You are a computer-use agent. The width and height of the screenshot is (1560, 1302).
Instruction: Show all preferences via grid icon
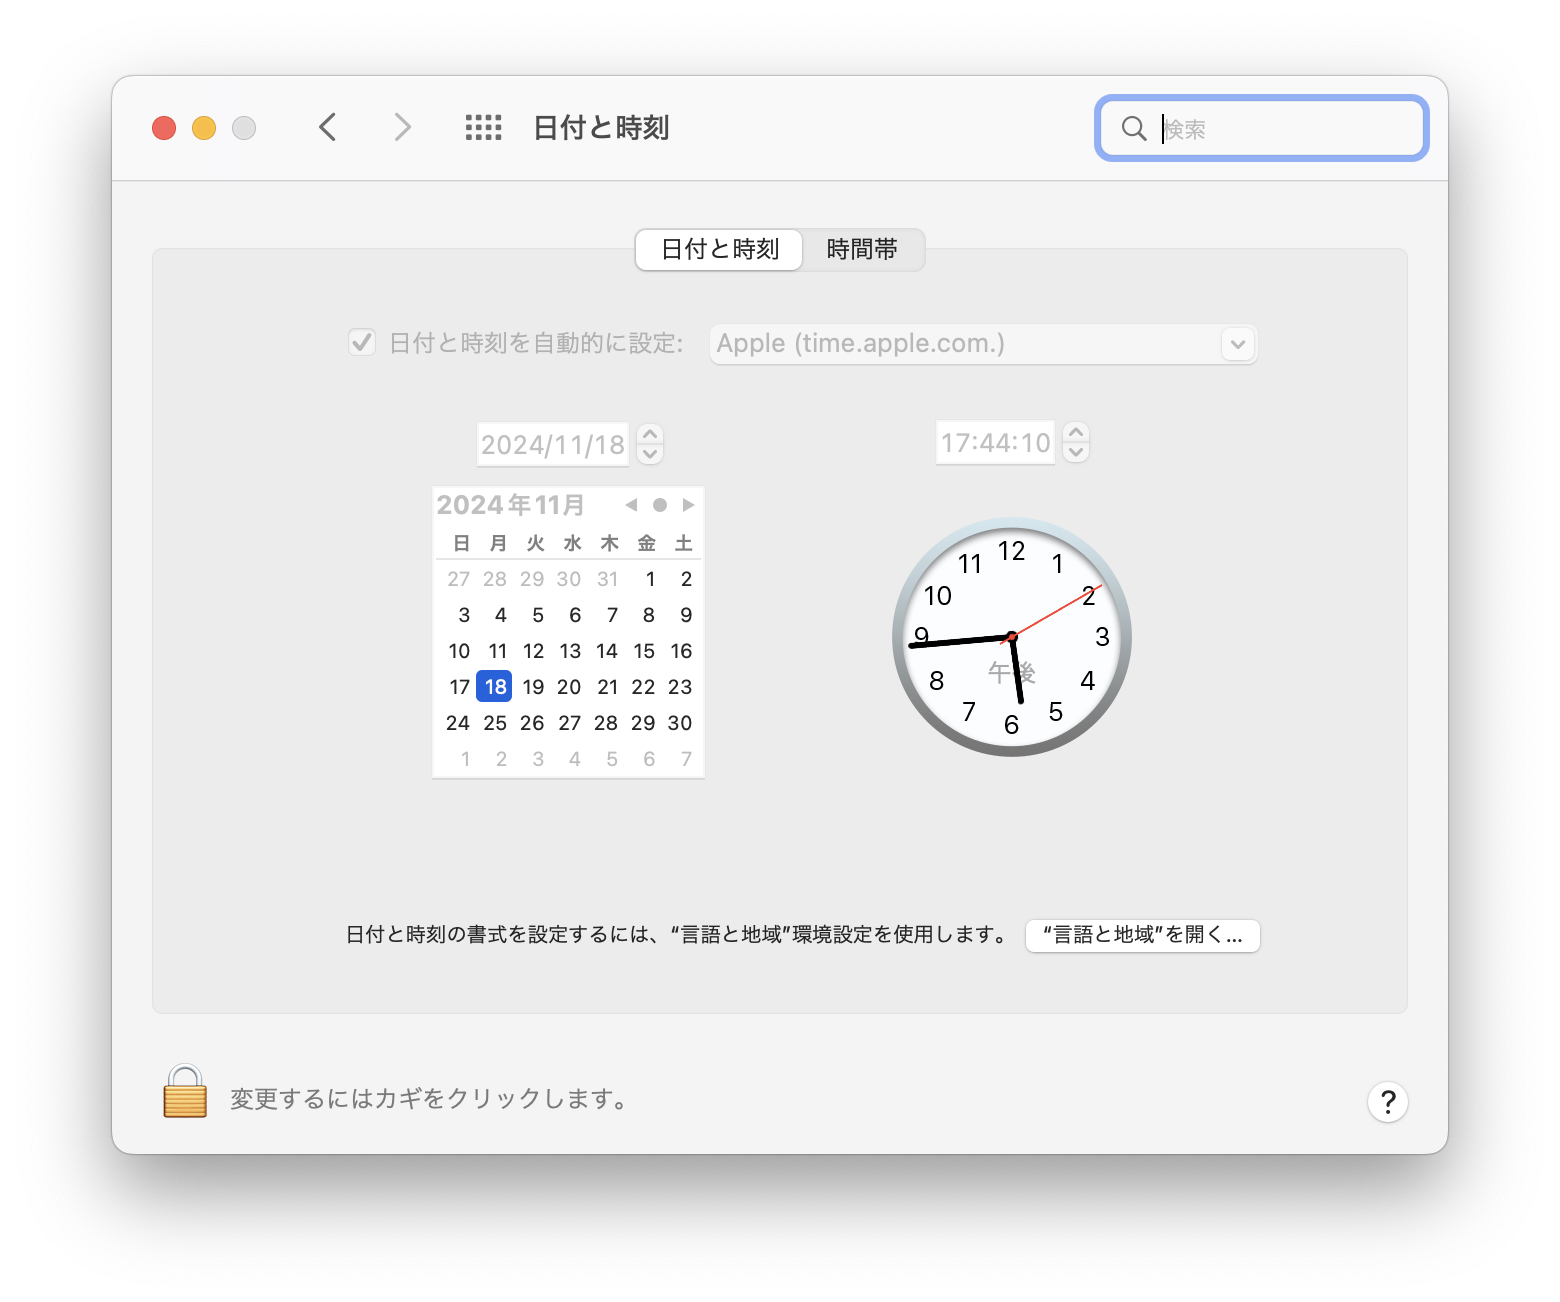pyautogui.click(x=483, y=128)
